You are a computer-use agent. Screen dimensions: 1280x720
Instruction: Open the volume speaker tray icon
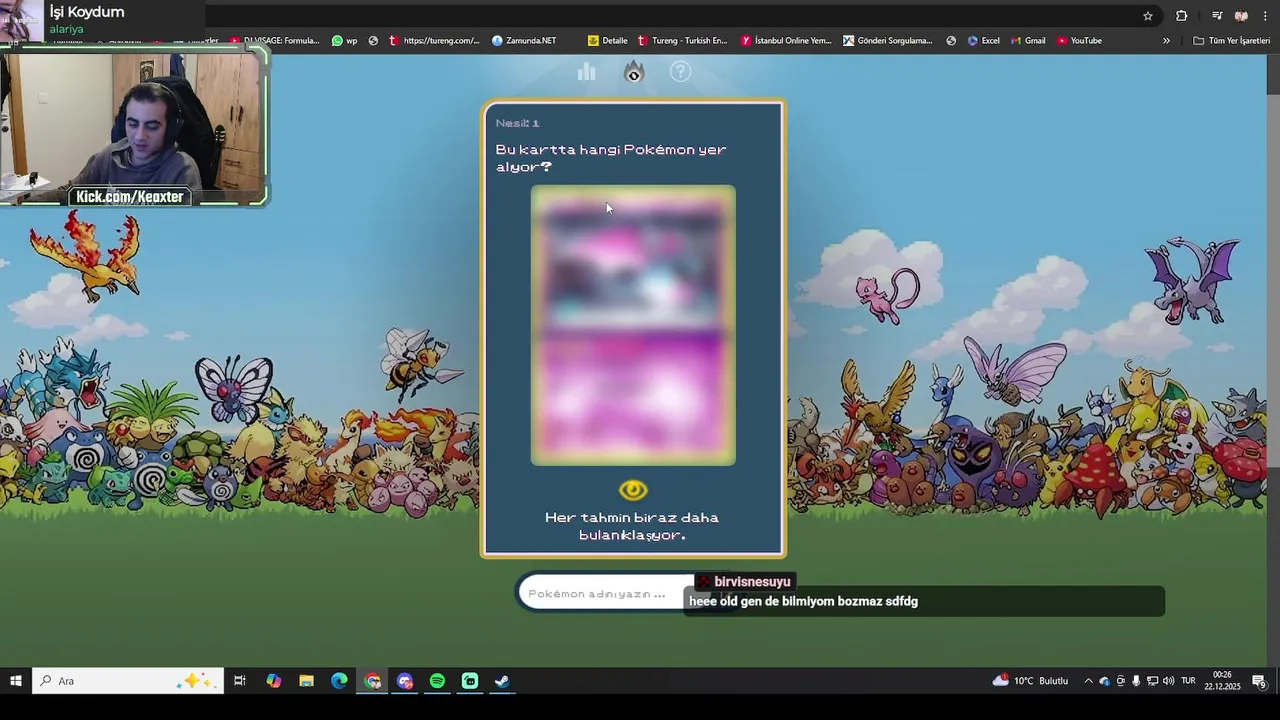1168,681
